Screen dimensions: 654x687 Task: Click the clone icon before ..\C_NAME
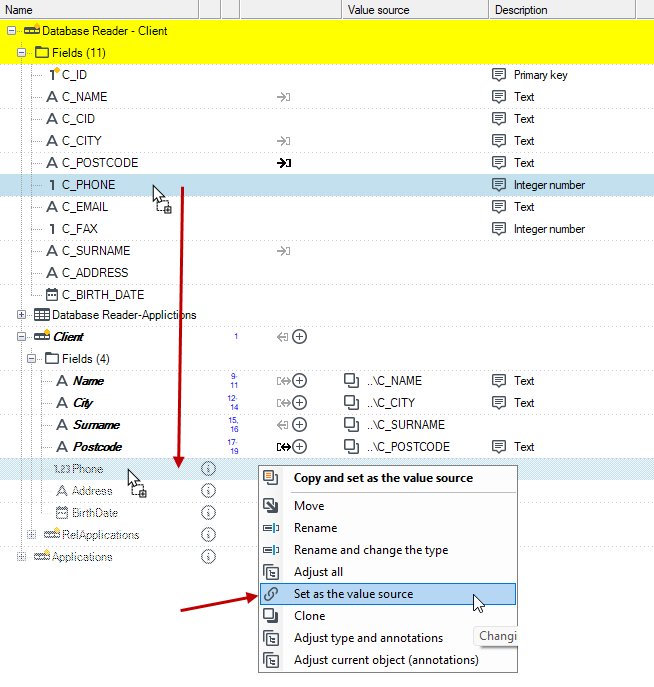(x=351, y=381)
